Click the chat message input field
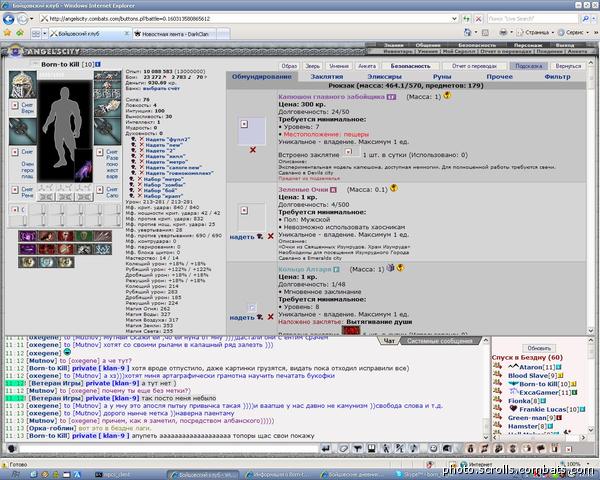The height and width of the screenshot is (480, 600). pyautogui.click(x=168, y=448)
